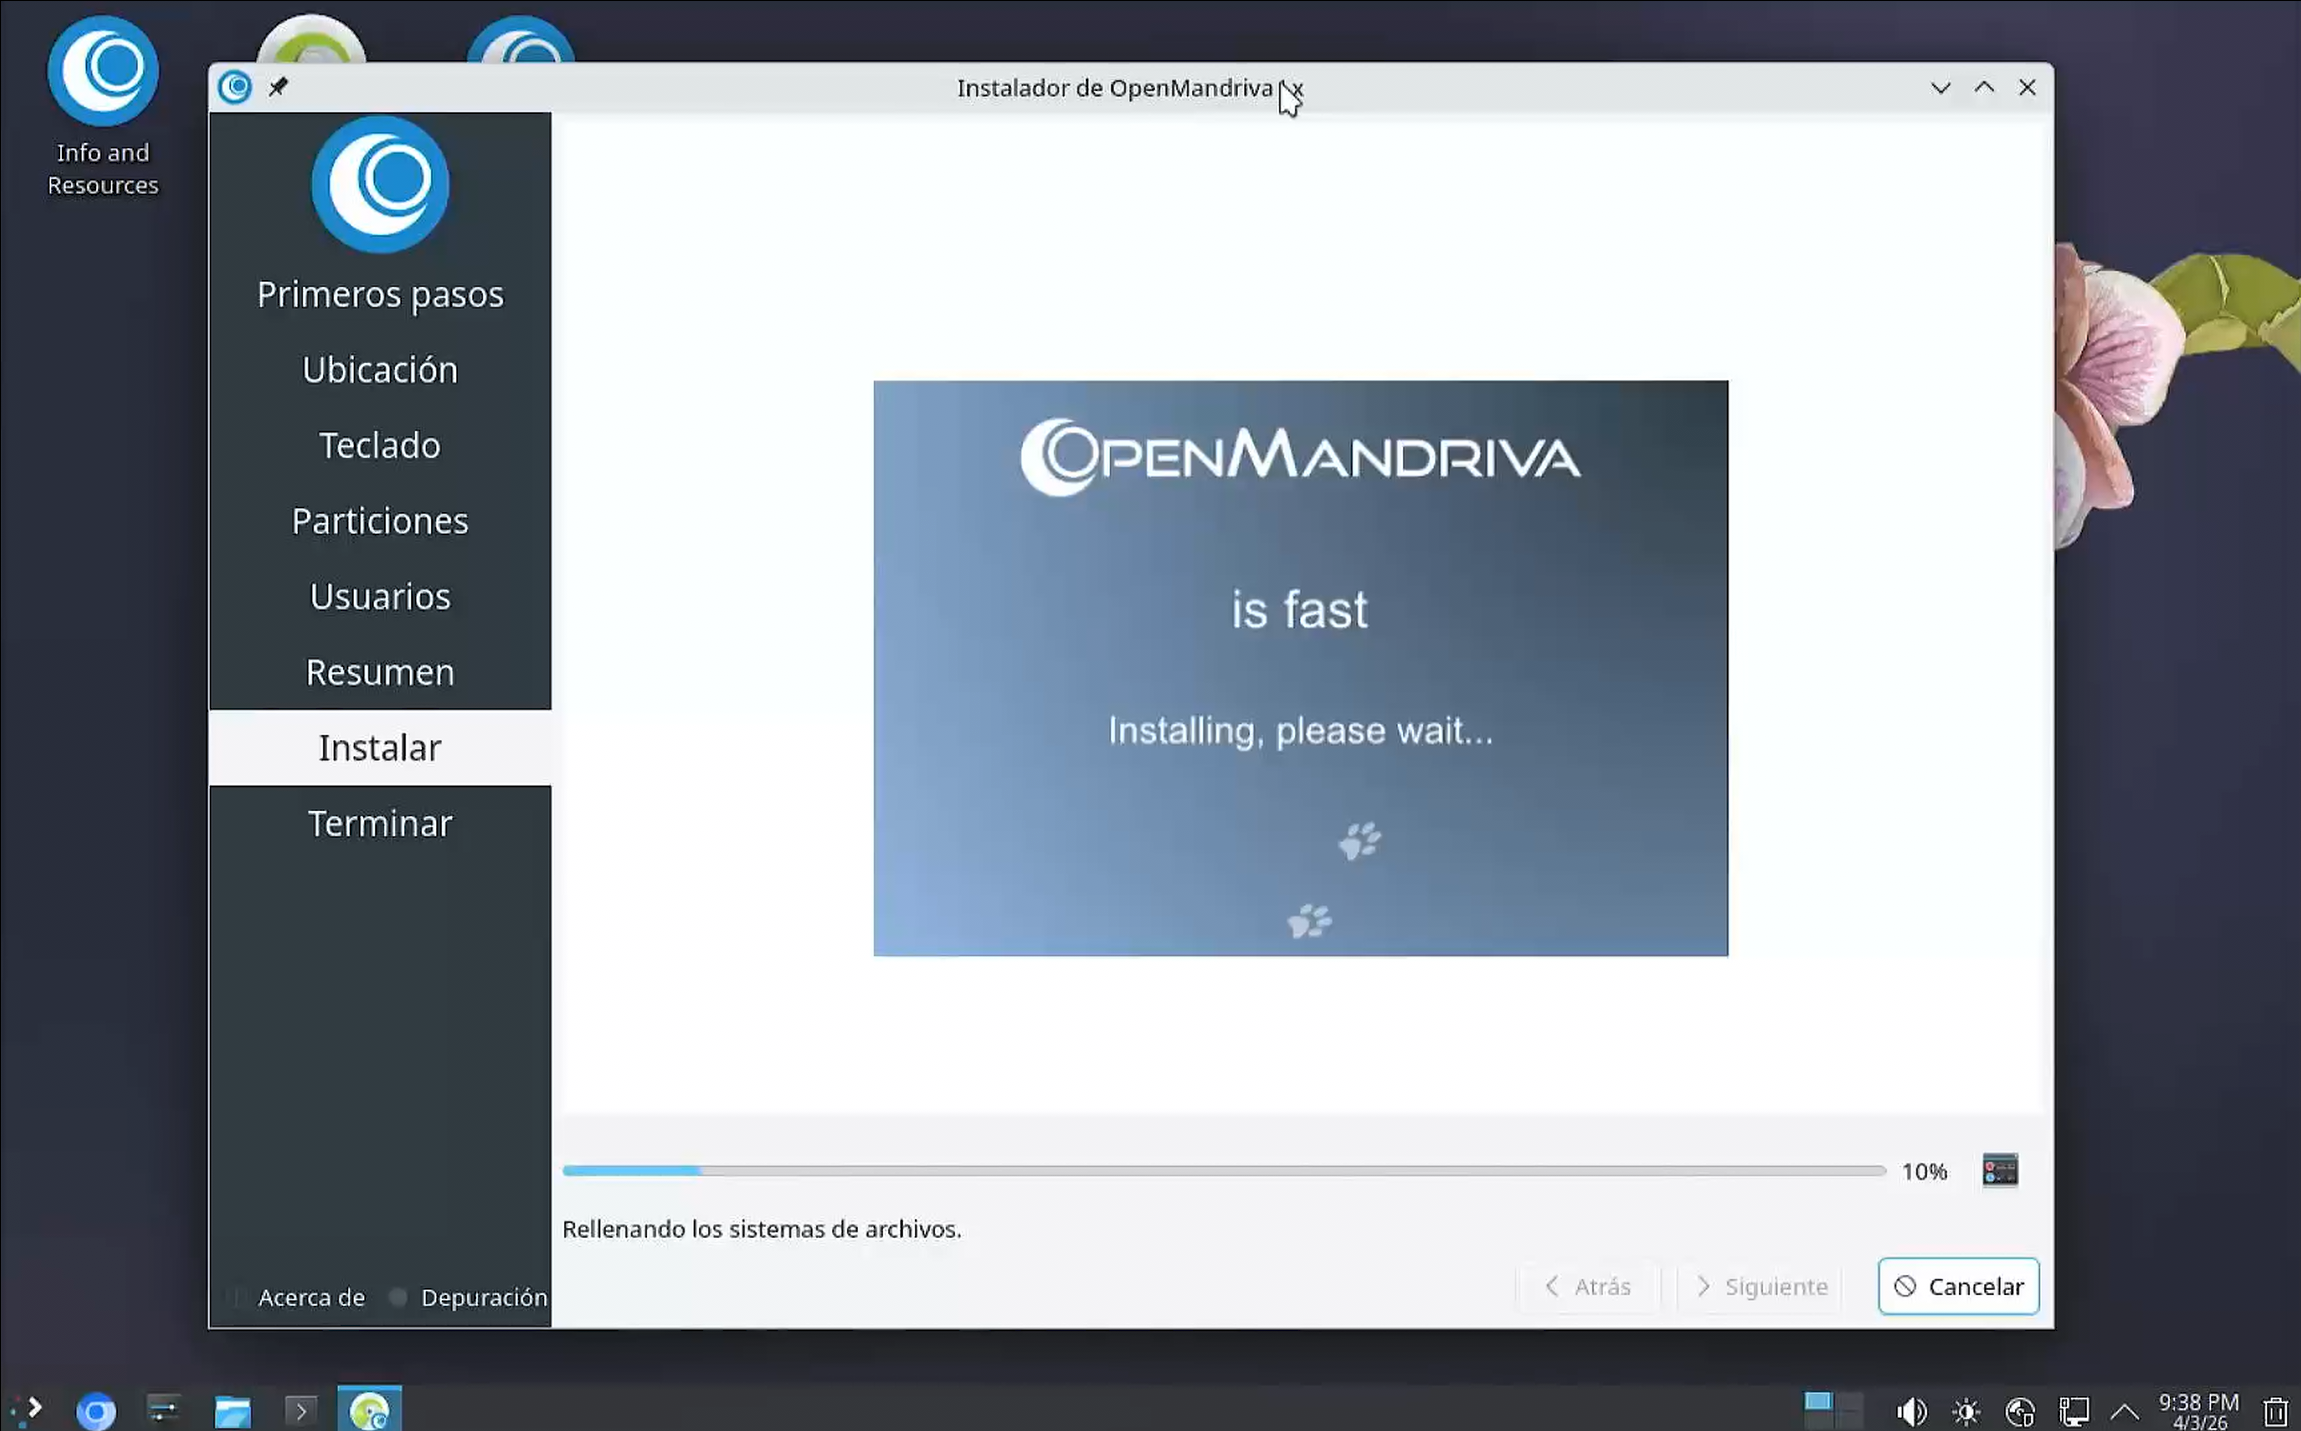Select the Terminar step
Viewport: 2301px width, 1431px height.
380,823
